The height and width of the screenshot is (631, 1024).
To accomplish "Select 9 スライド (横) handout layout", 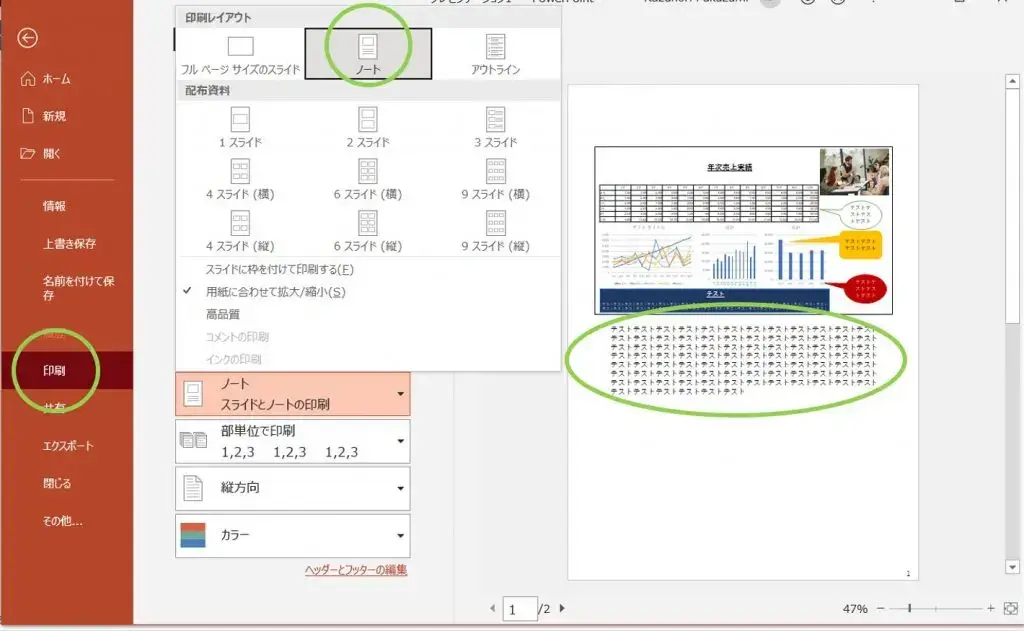I will click(496, 180).
